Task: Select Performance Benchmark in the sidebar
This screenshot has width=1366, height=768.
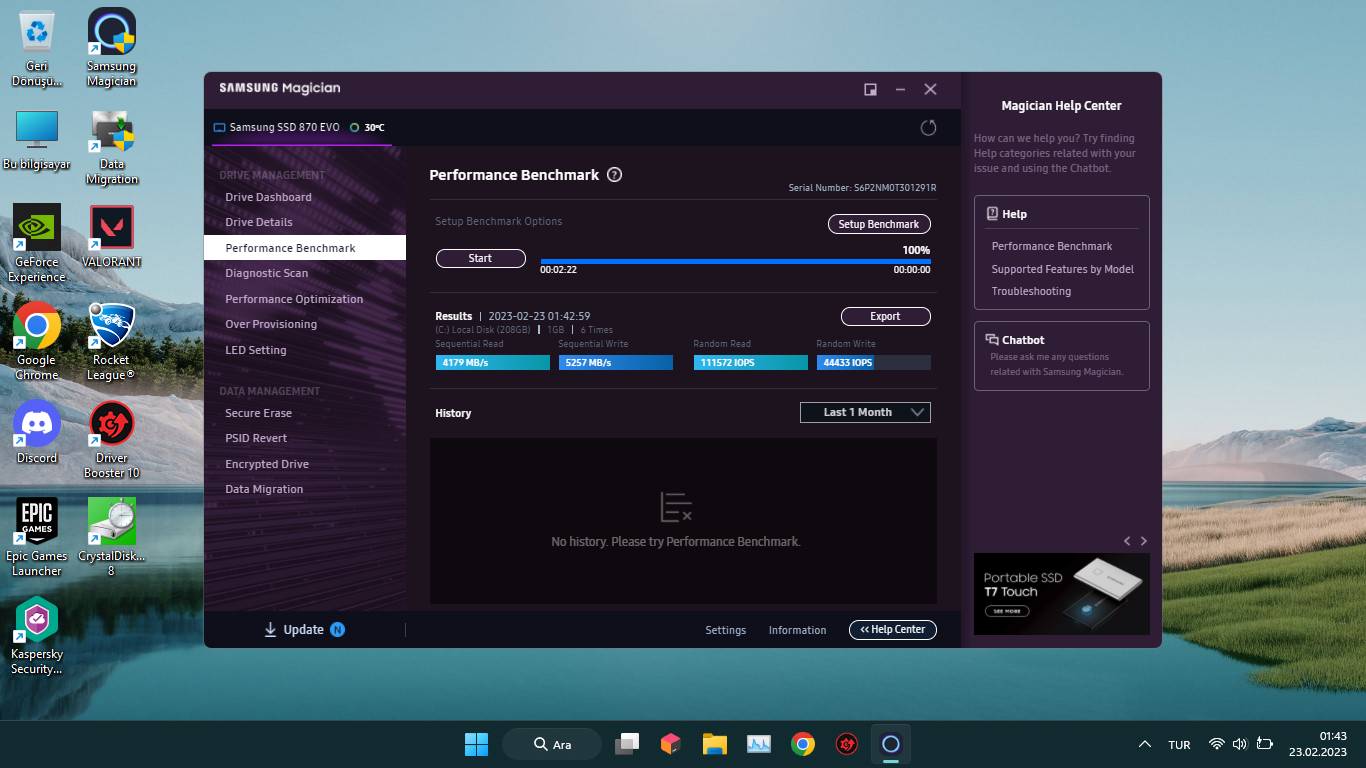Action: click(x=305, y=248)
